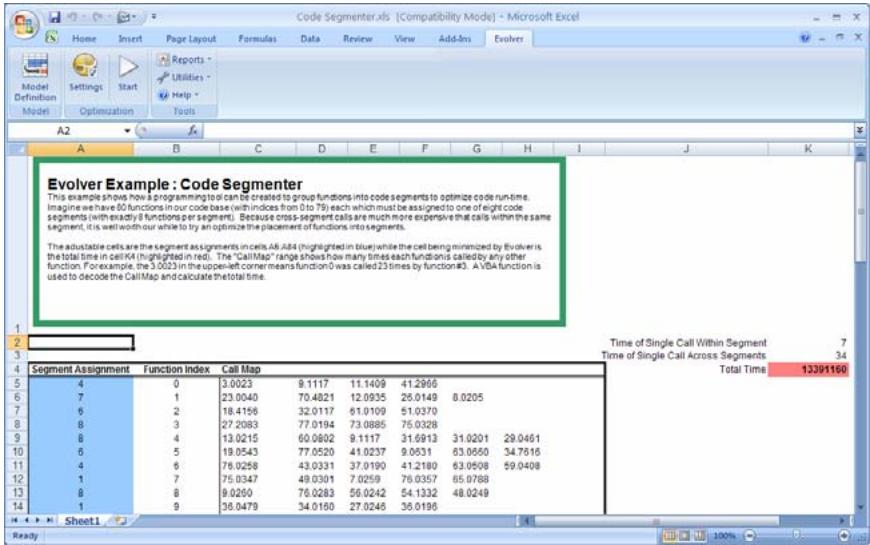Open the Review ribbon tab

tap(357, 39)
